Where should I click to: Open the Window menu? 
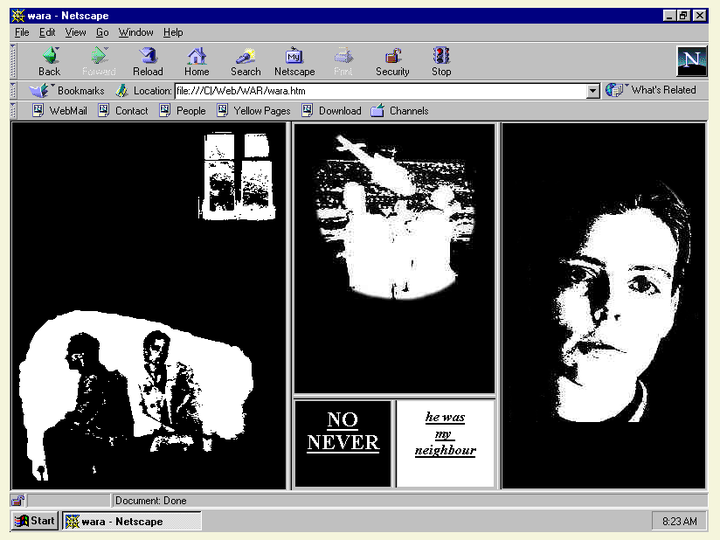(136, 32)
